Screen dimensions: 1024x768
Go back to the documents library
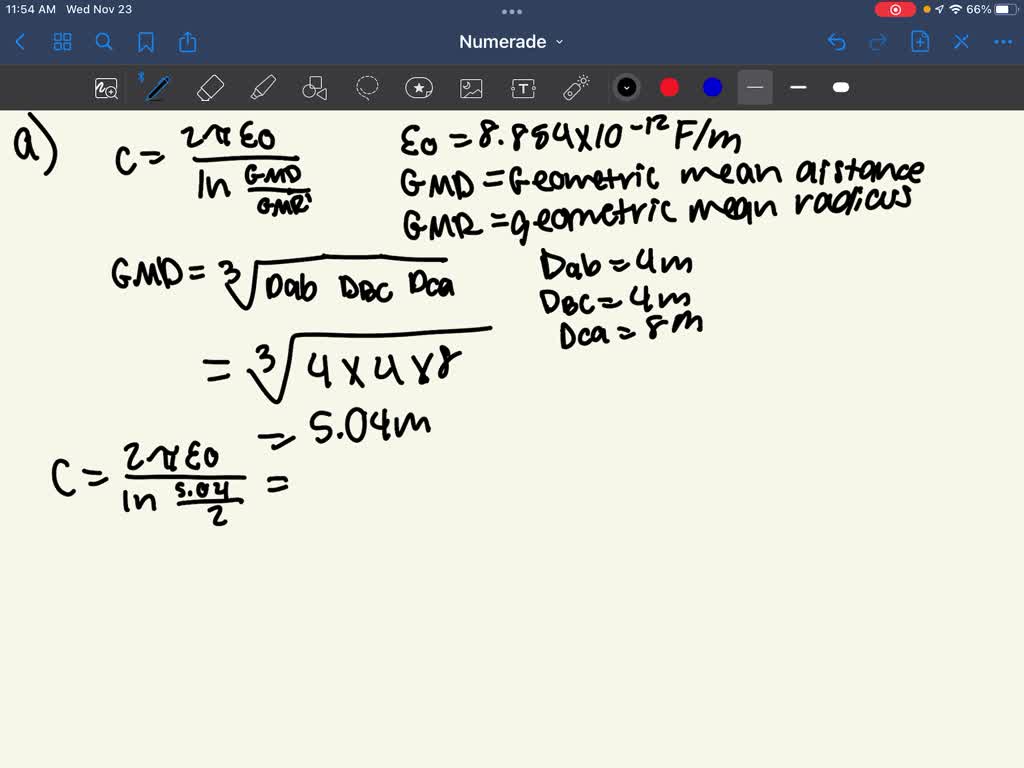21,42
